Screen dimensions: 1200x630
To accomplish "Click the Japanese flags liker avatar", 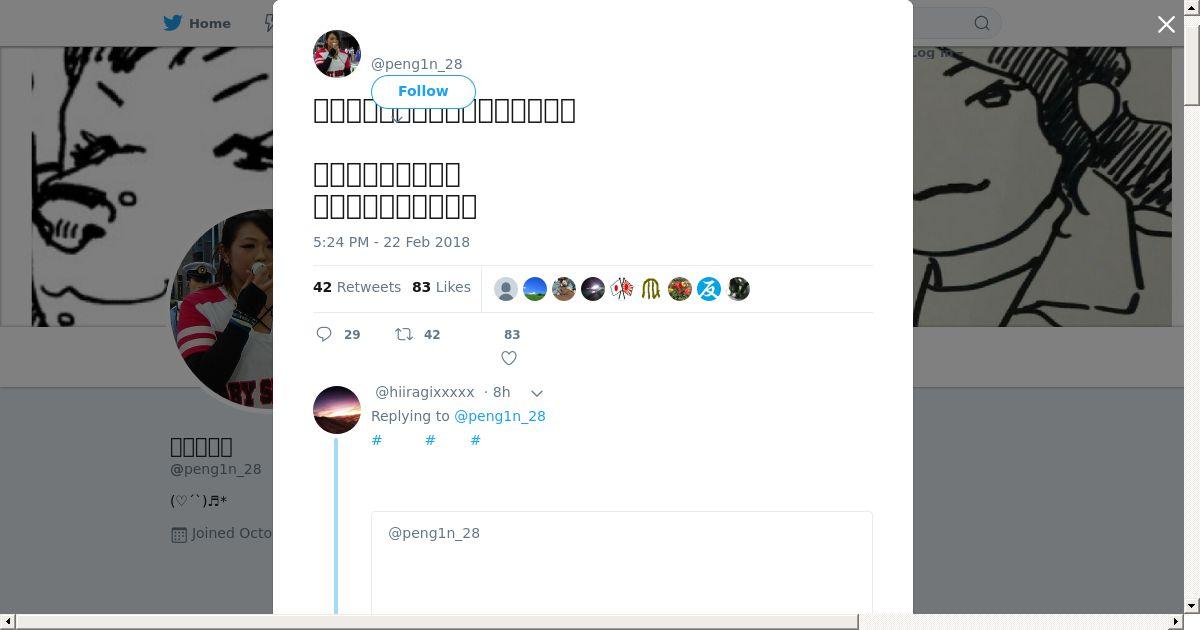I will click(x=622, y=289).
